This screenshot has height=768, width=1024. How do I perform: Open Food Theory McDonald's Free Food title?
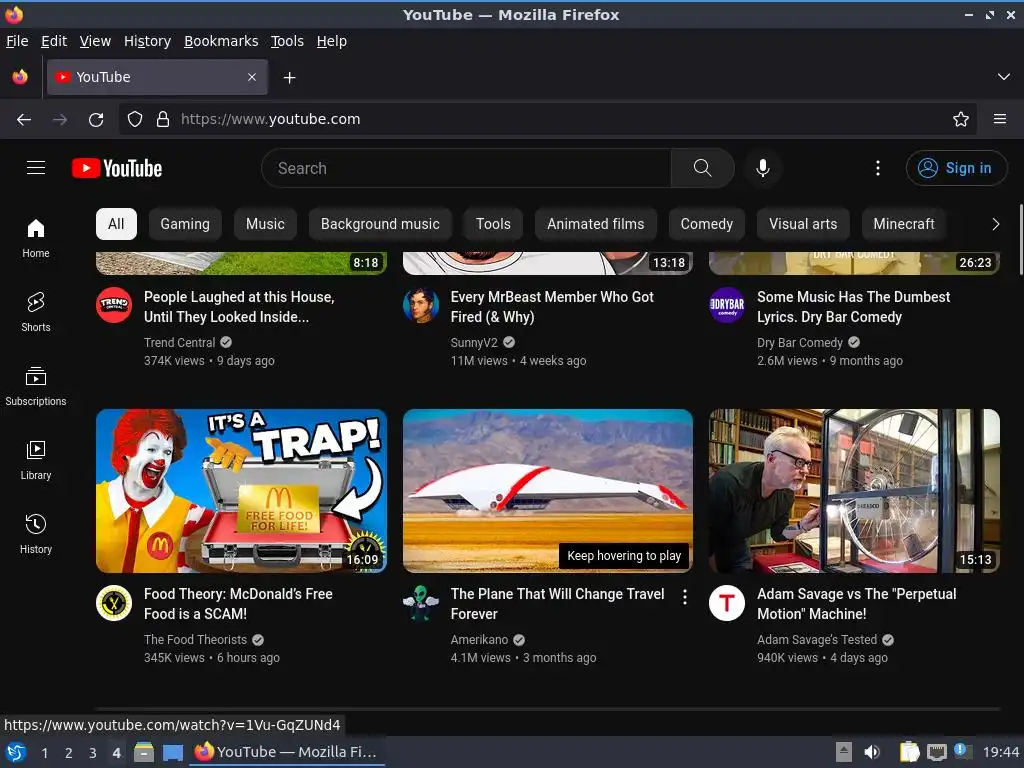pos(238,604)
